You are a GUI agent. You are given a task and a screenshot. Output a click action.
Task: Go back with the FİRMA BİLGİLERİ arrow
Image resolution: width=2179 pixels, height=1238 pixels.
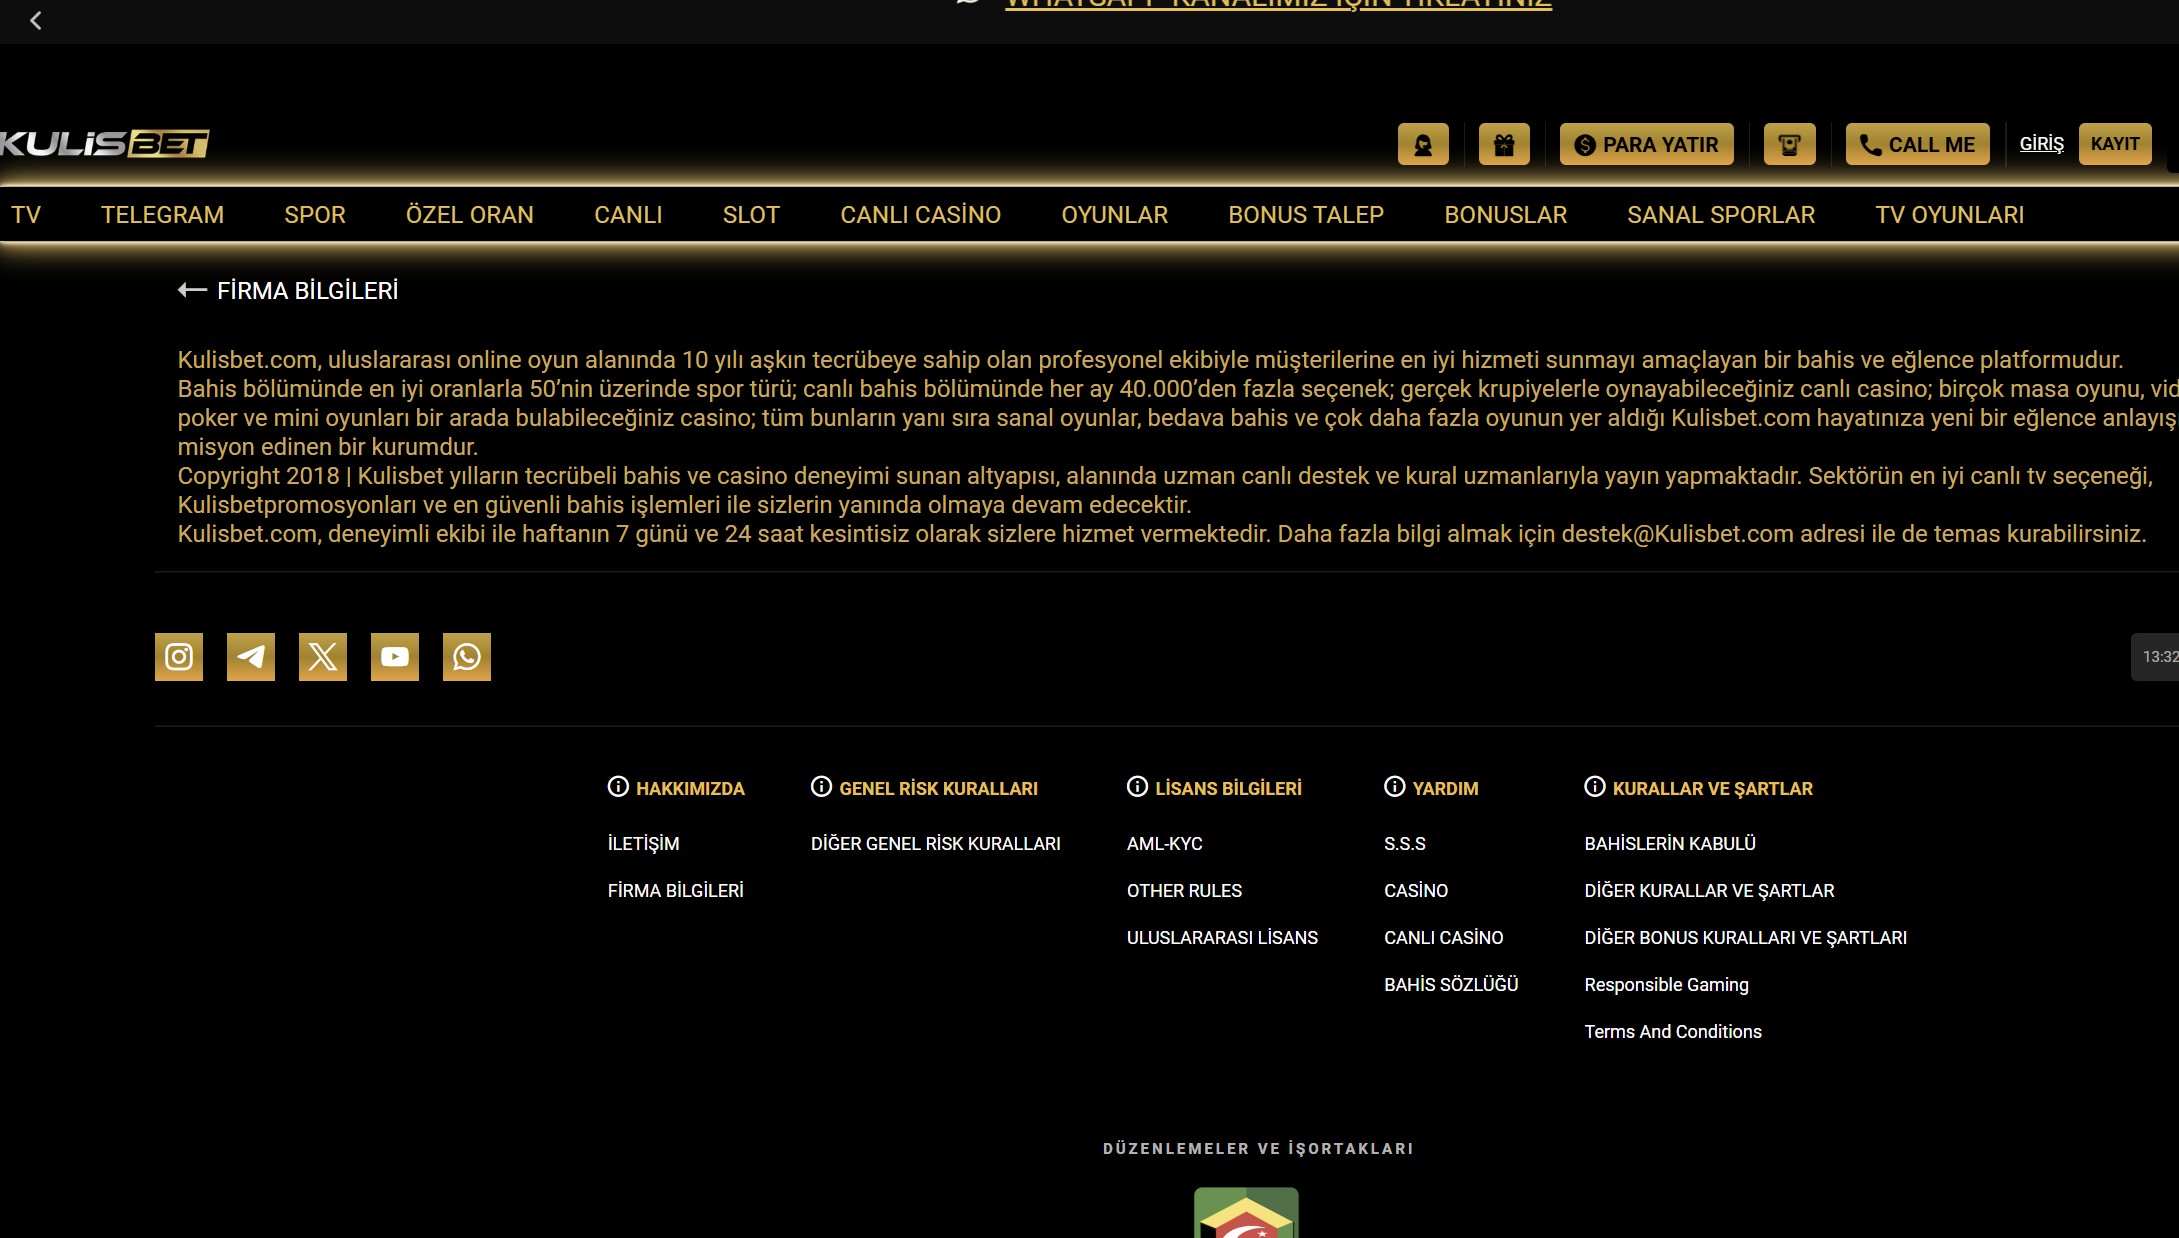pyautogui.click(x=192, y=291)
